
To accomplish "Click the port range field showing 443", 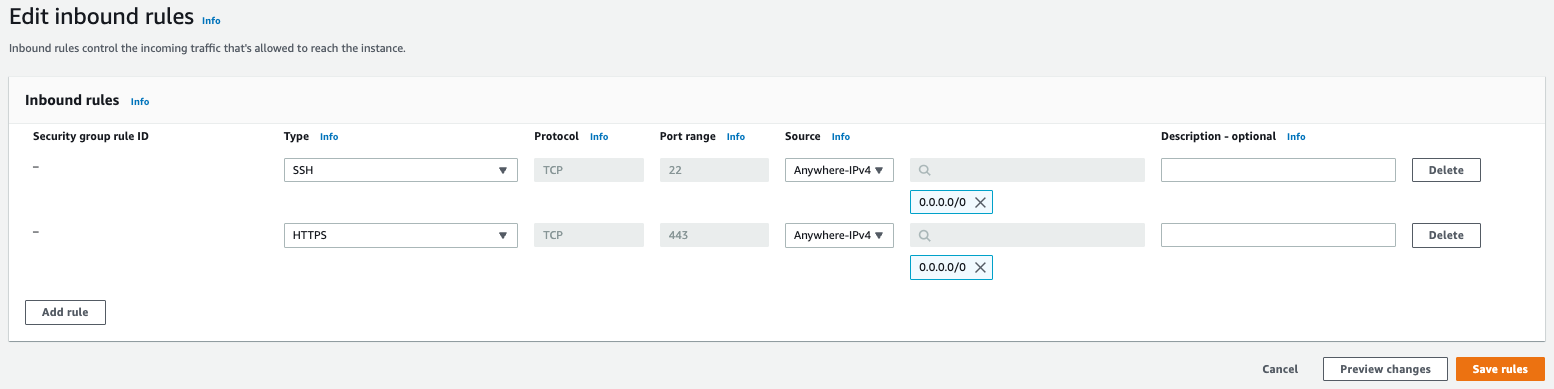I will coord(714,235).
